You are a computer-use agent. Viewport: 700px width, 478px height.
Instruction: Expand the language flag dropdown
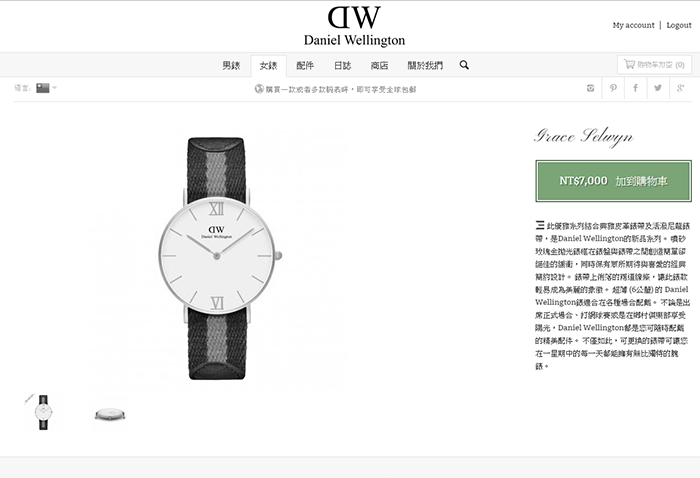pyautogui.click(x=46, y=88)
